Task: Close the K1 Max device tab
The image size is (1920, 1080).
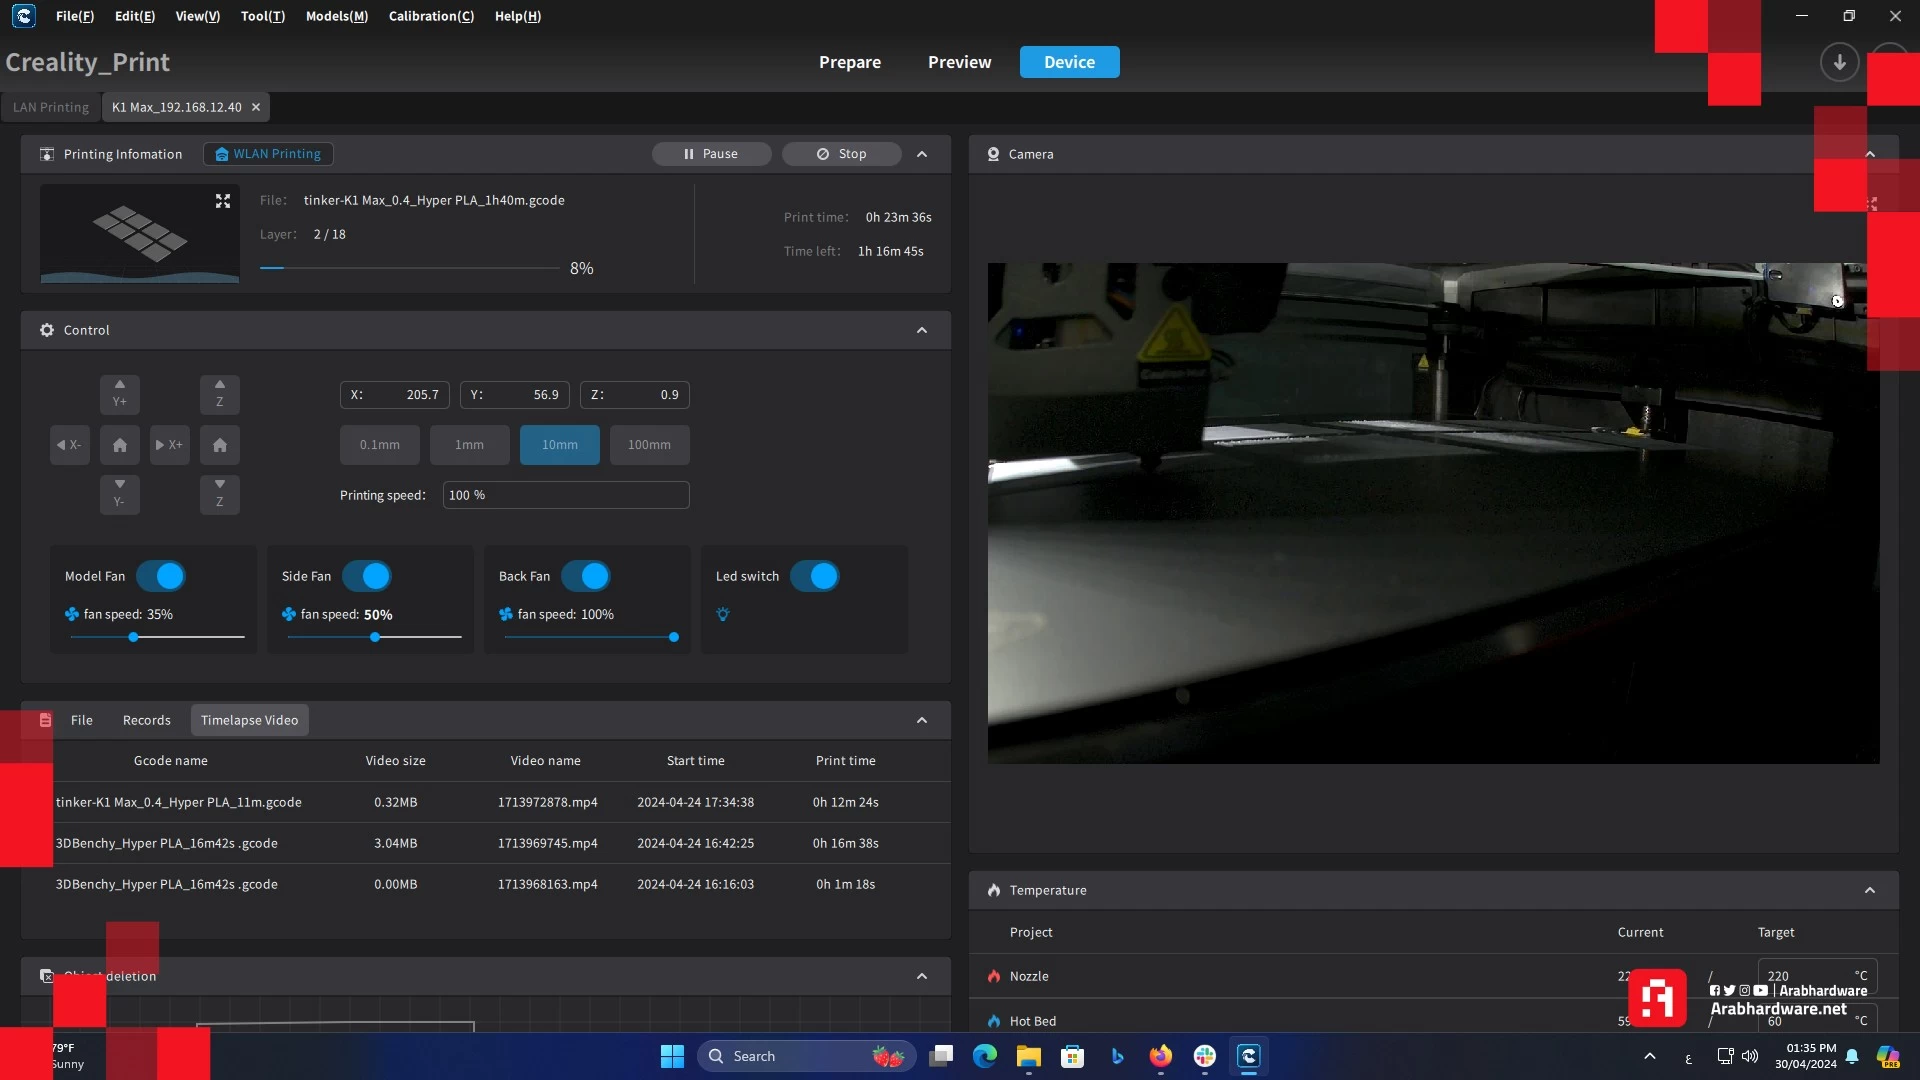Action: click(x=256, y=107)
